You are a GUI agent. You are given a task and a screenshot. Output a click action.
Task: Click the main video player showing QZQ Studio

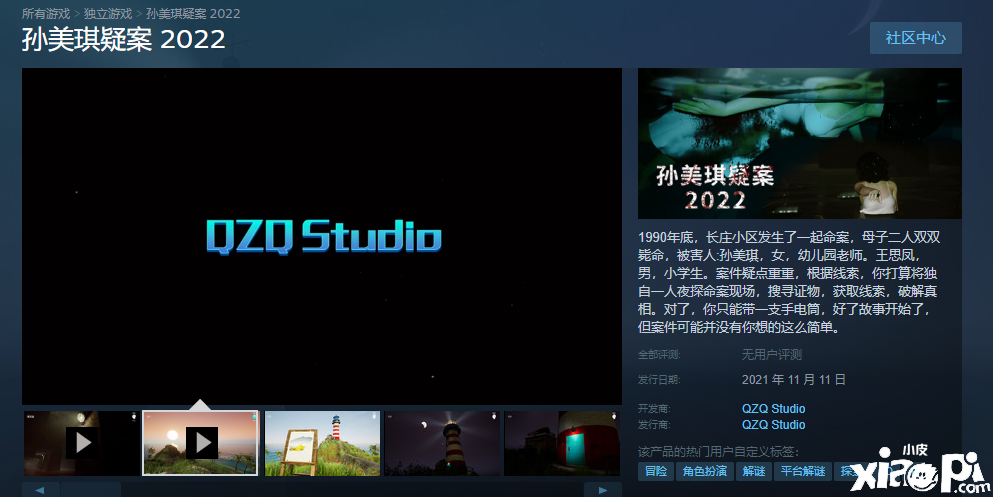click(x=322, y=236)
